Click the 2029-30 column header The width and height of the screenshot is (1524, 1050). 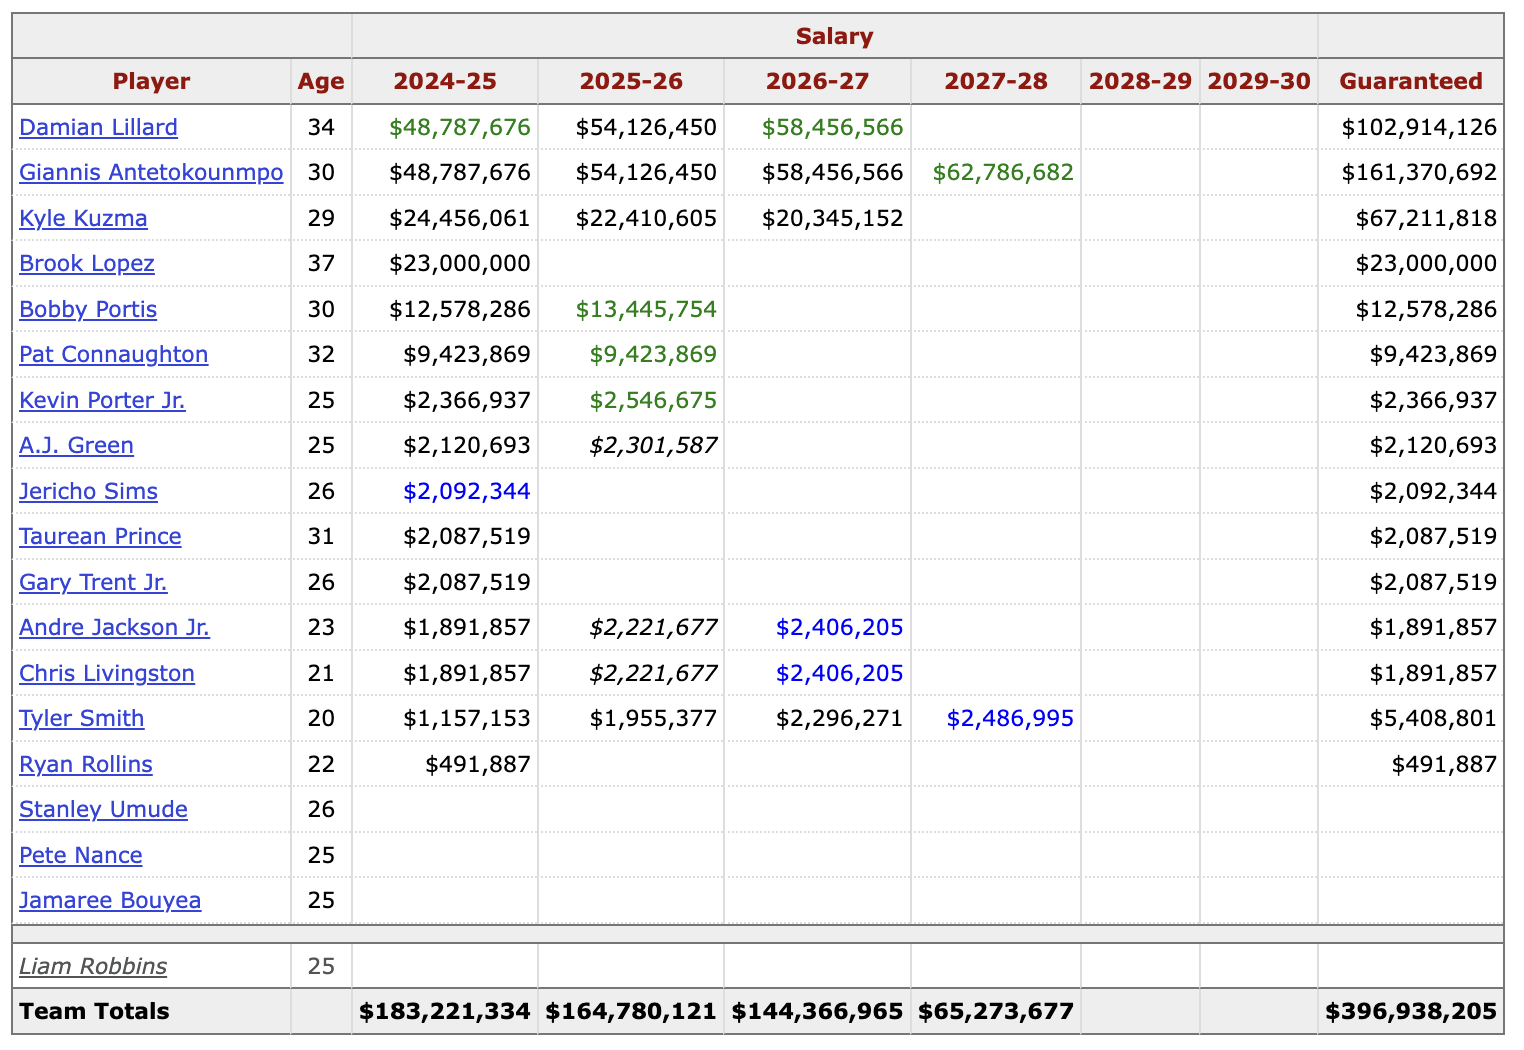[1259, 81]
